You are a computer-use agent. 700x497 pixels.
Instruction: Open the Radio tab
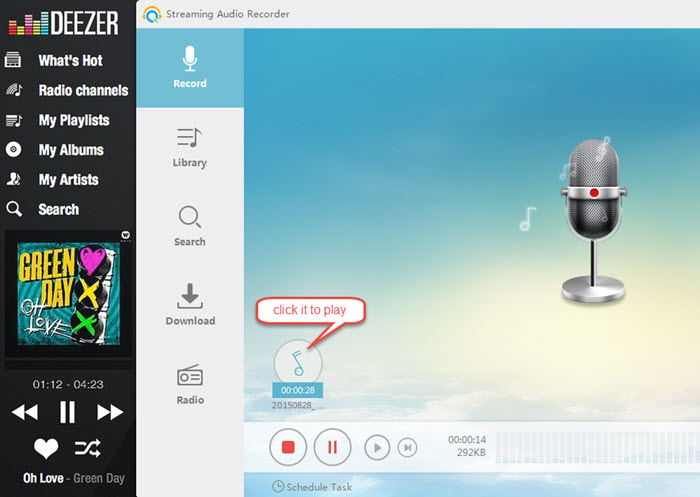(x=190, y=384)
